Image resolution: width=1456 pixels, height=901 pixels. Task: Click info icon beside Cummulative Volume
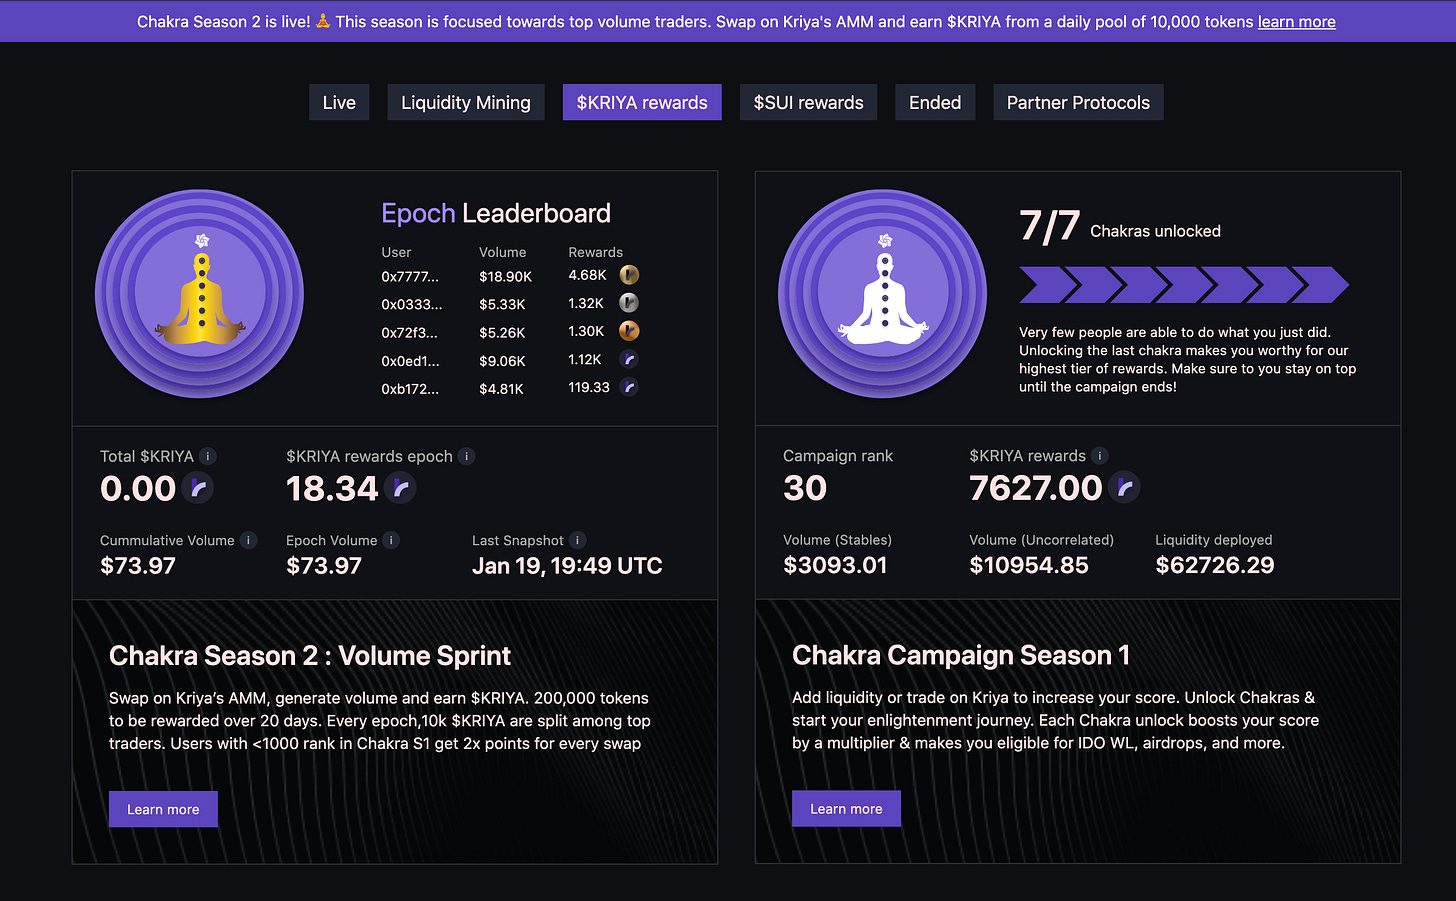pyautogui.click(x=249, y=540)
